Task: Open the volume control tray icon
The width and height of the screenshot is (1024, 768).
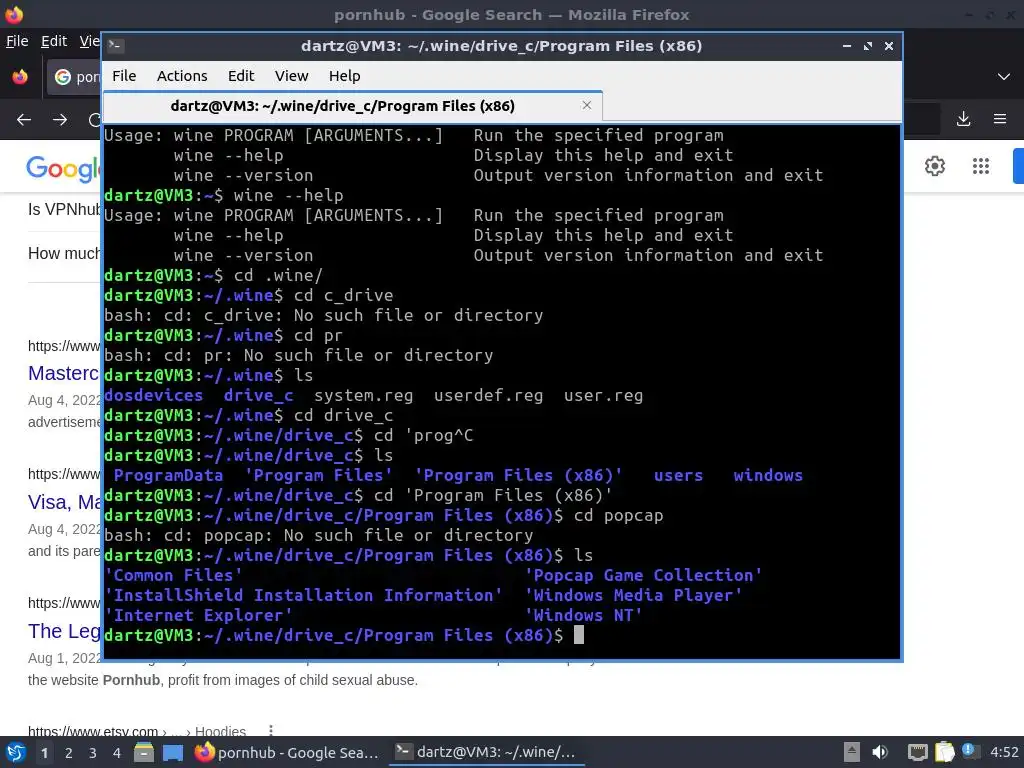Action: tap(880, 752)
